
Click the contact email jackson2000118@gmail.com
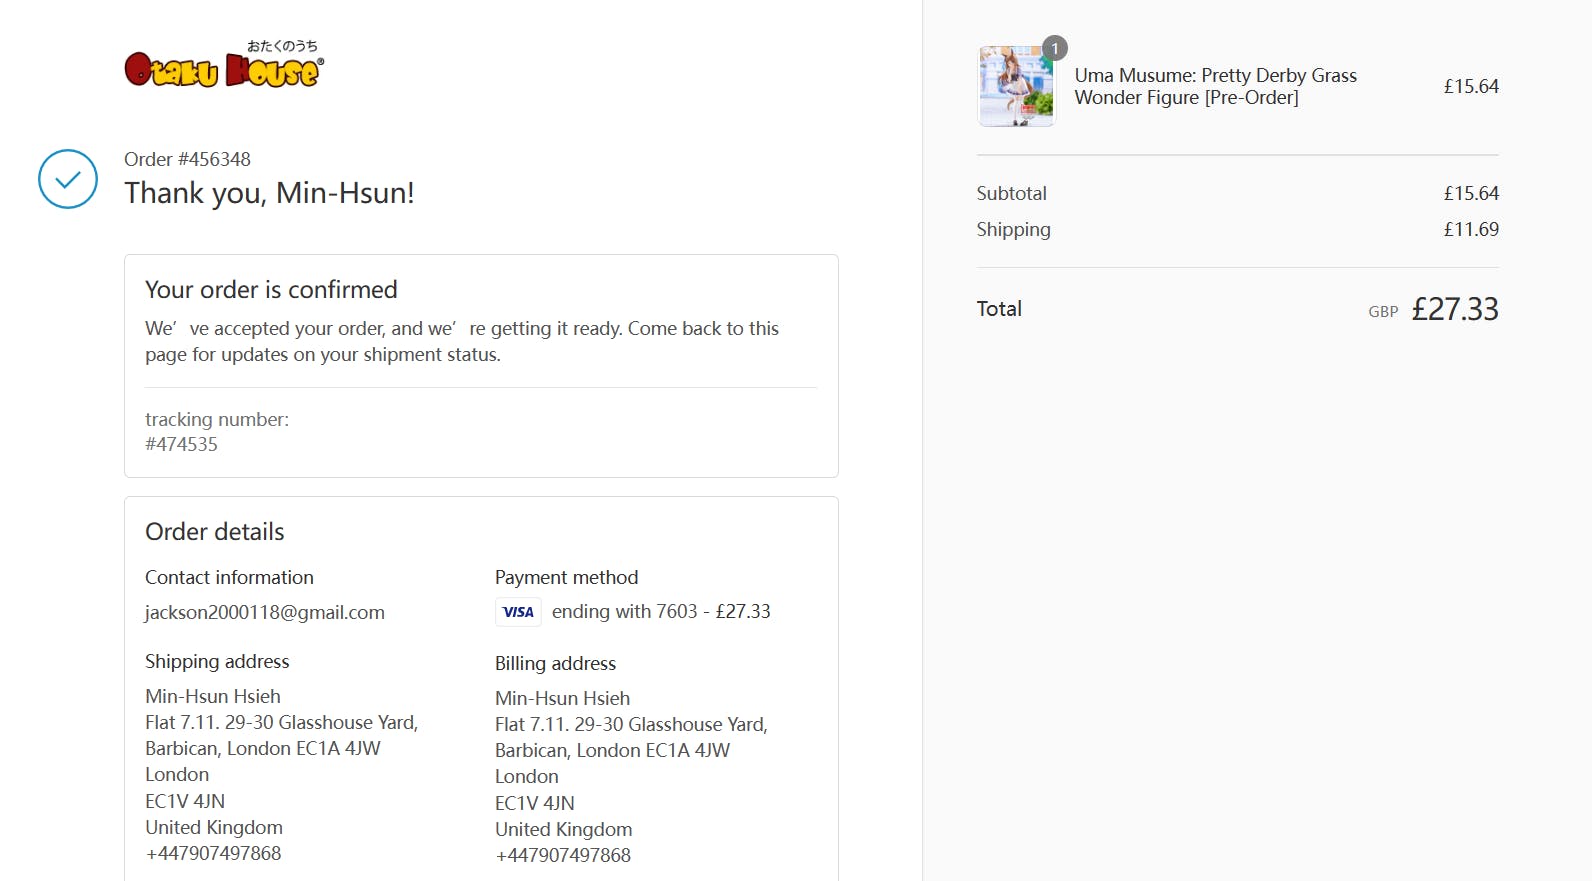point(265,612)
